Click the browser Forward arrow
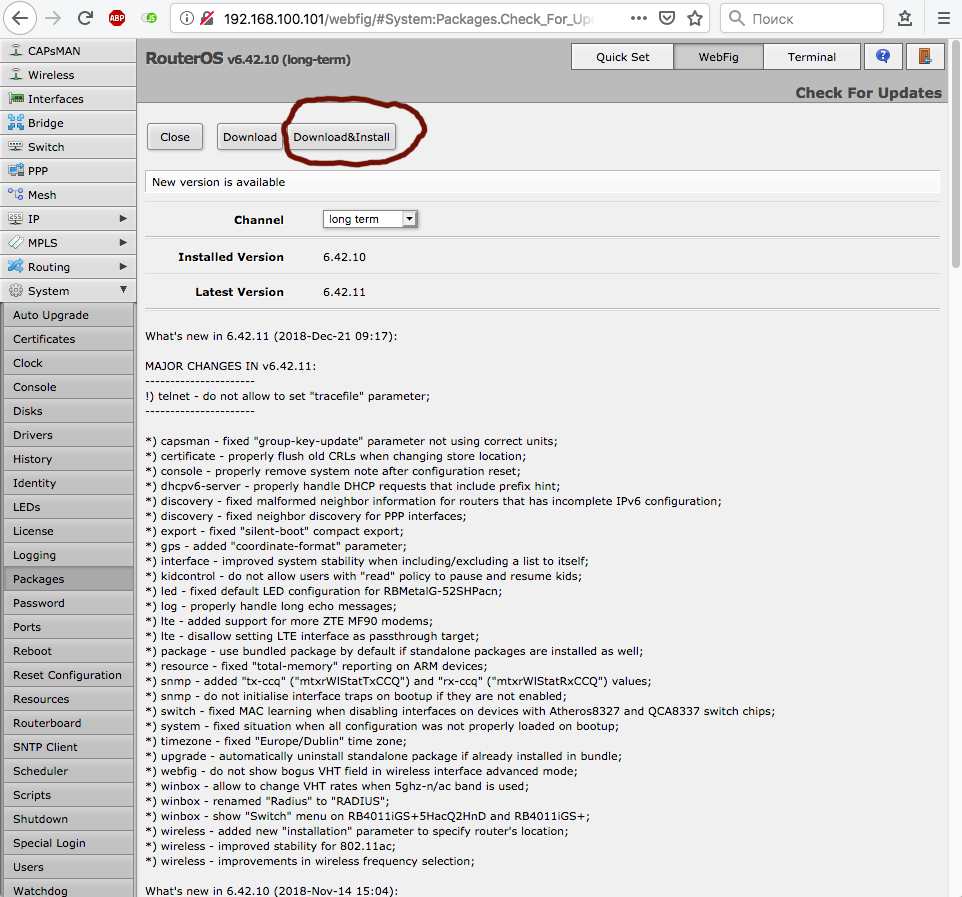 click(x=53, y=18)
